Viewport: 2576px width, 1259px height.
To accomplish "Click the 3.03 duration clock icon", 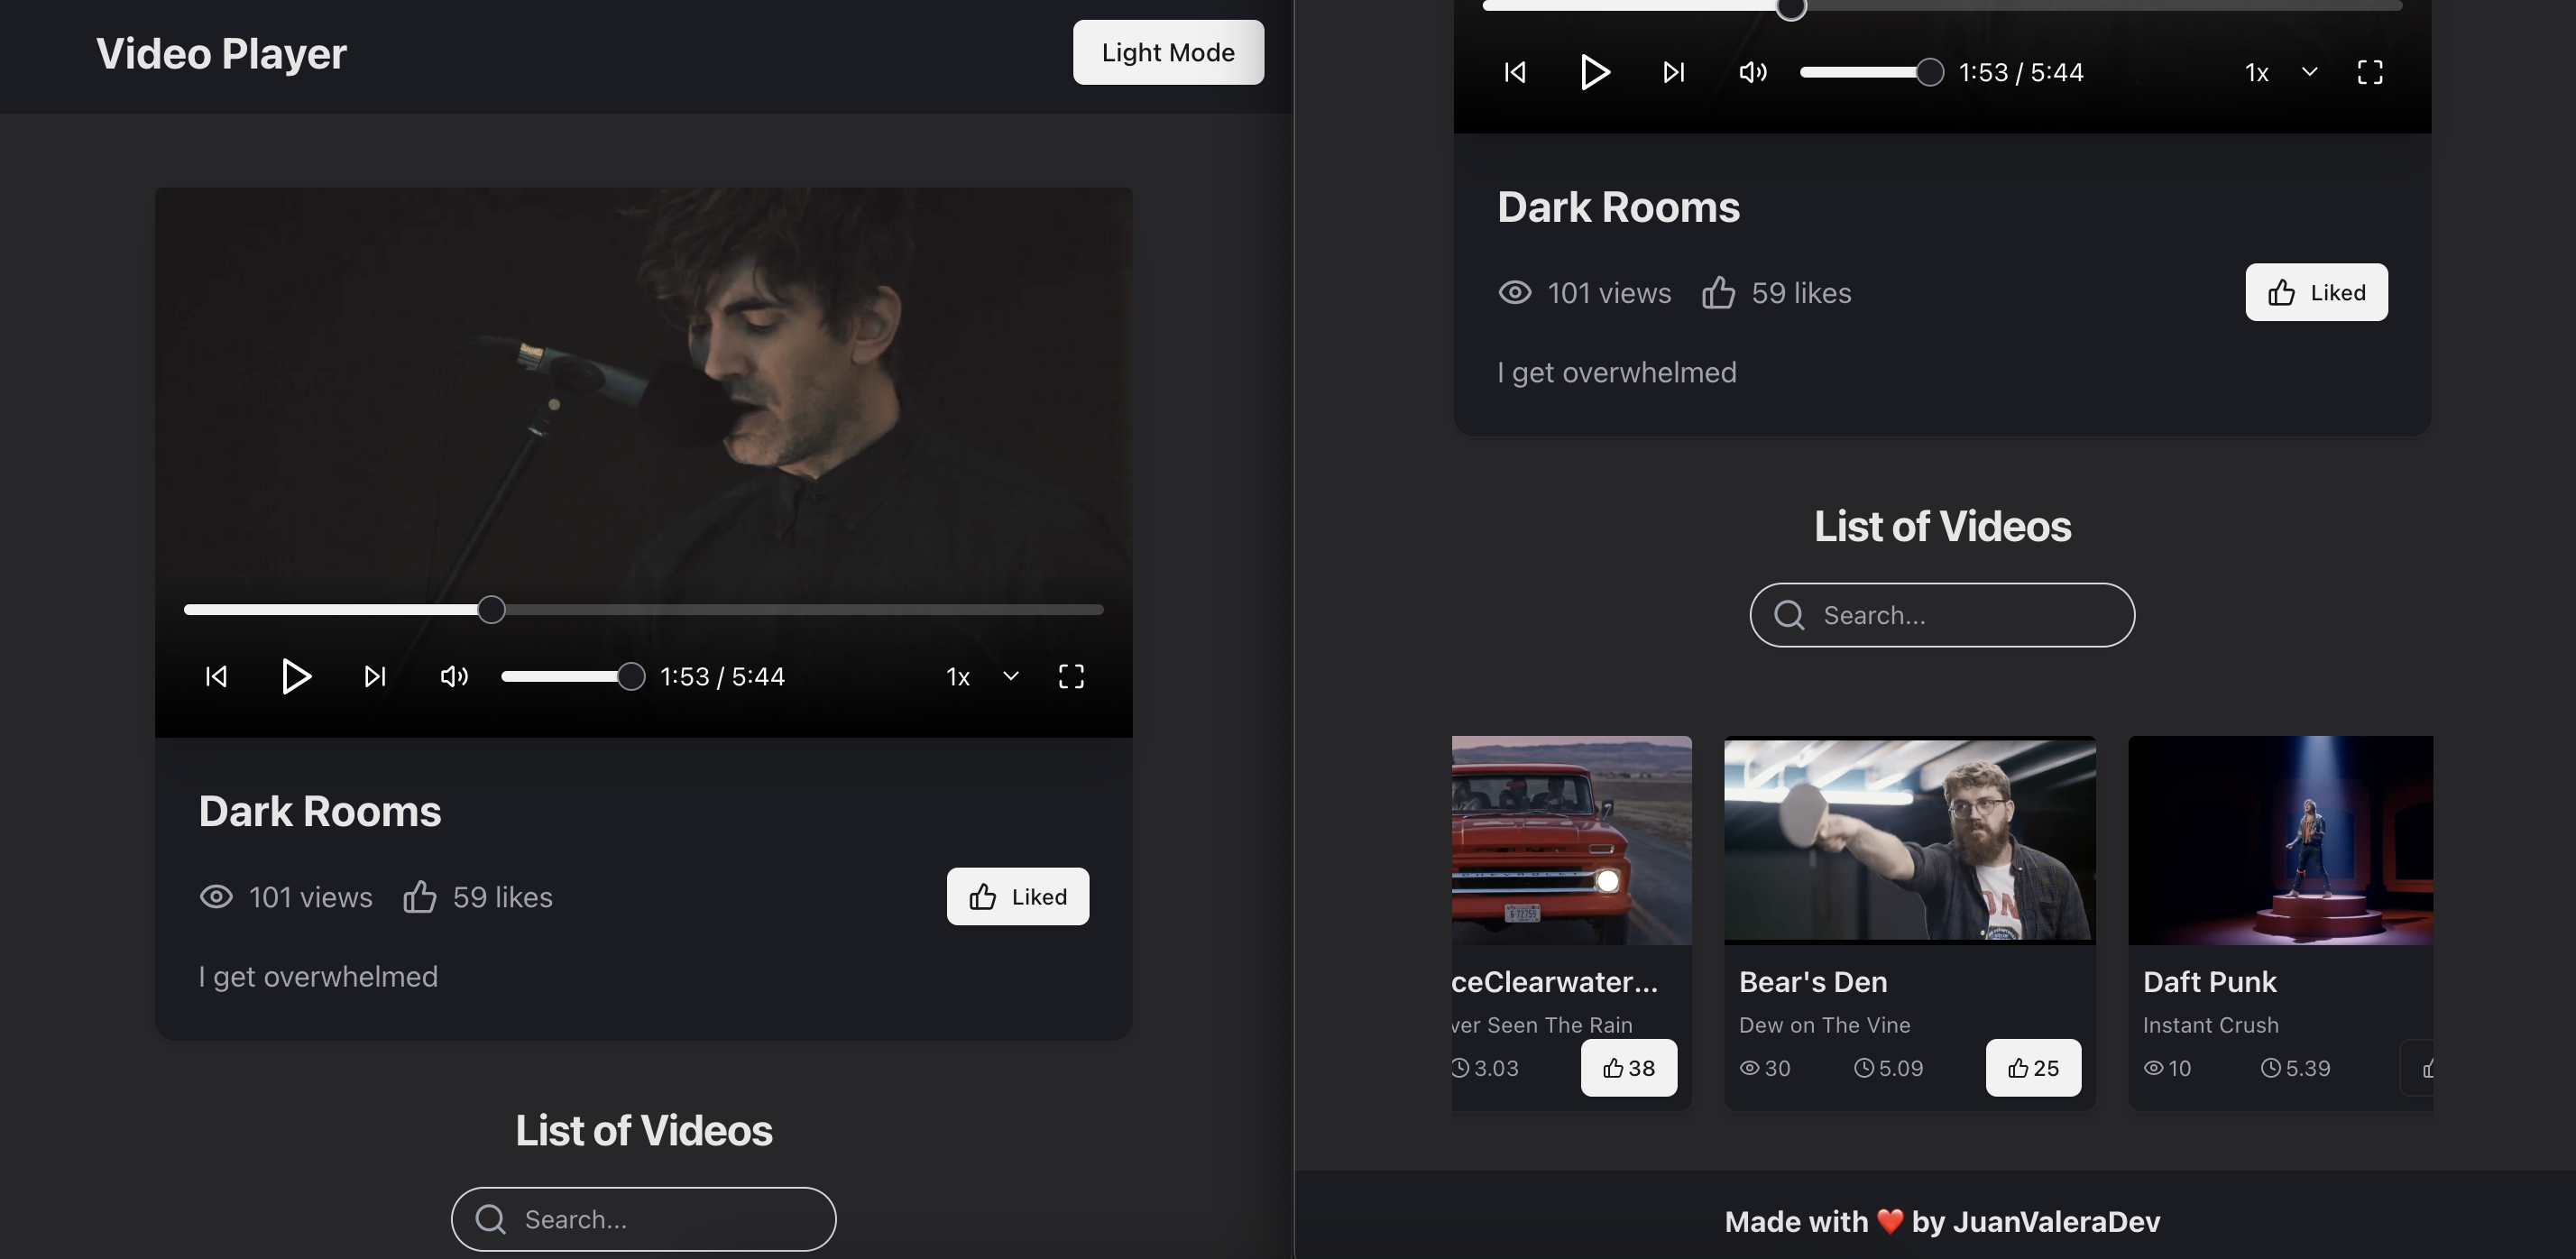I will click(x=1461, y=1068).
